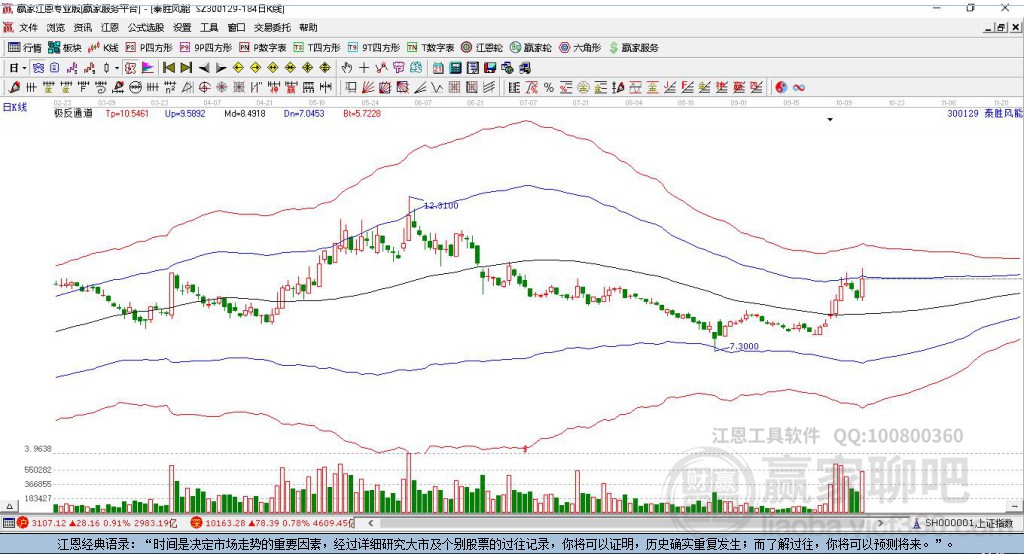Click horizontal scrollbar left arrow
The height and width of the screenshot is (554, 1024).
(370, 523)
